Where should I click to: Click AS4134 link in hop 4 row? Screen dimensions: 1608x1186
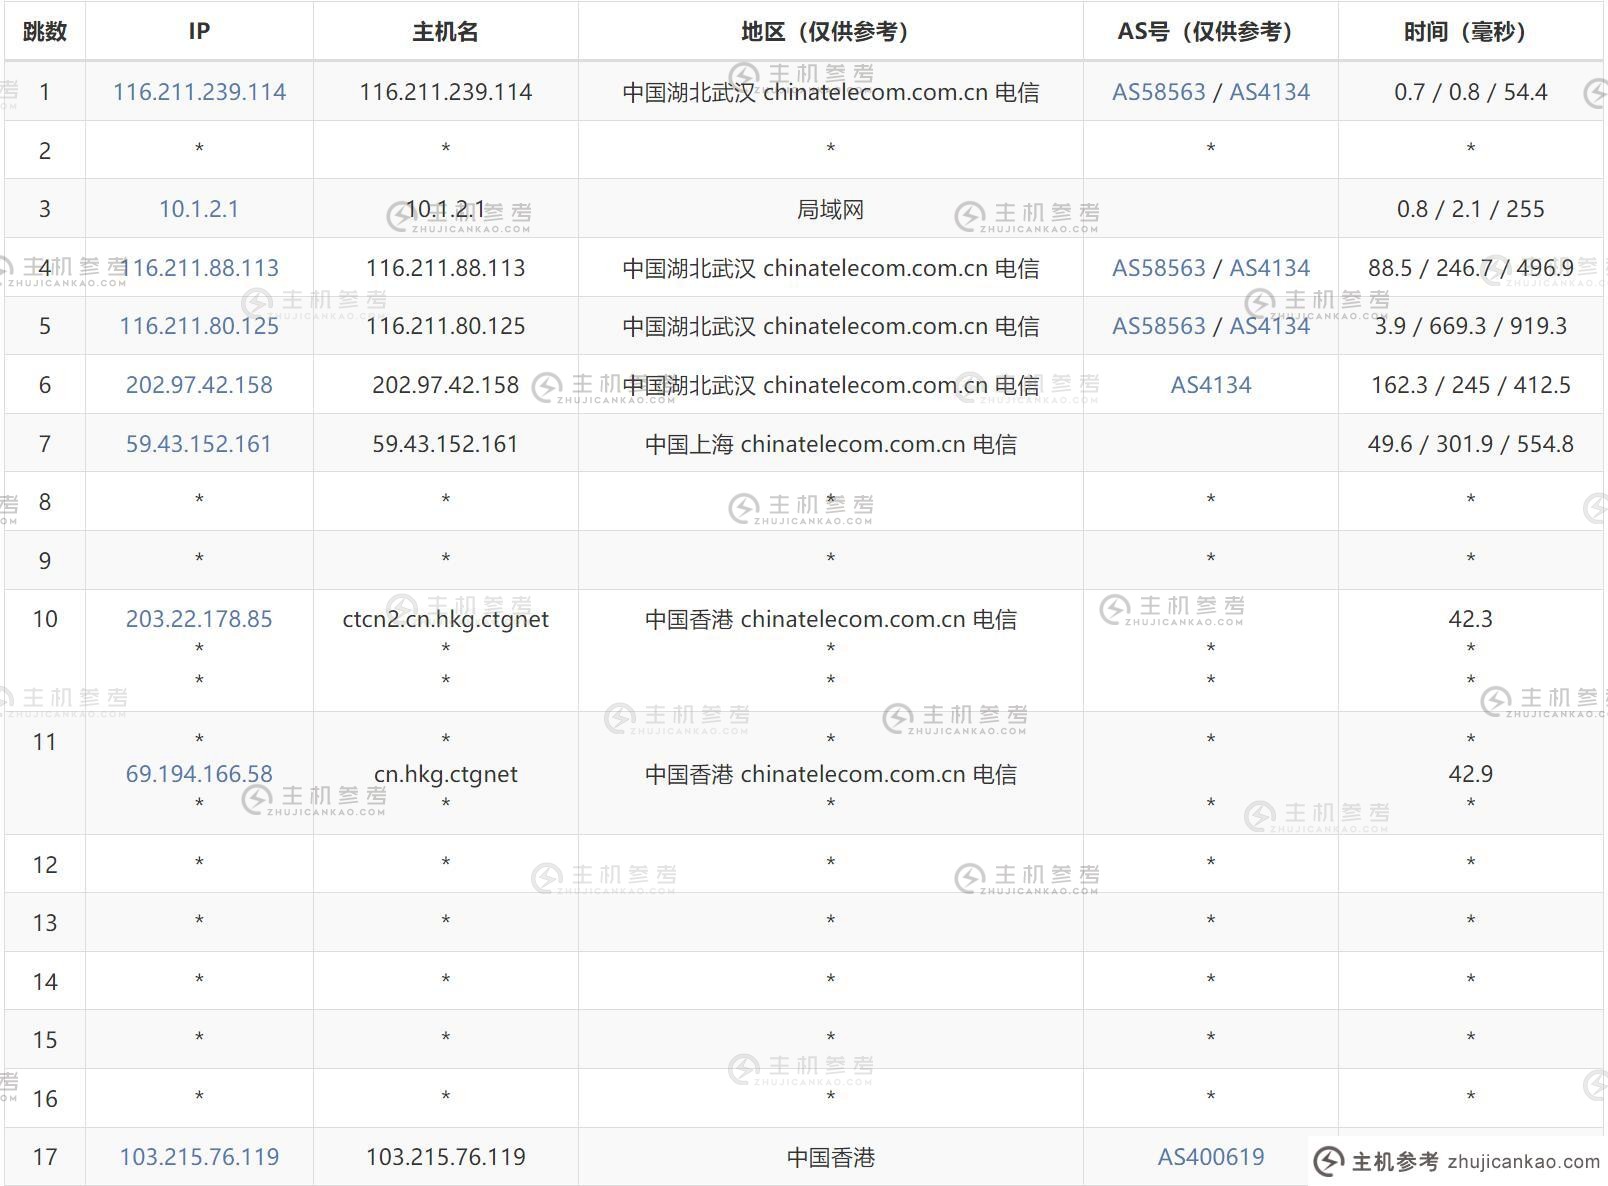pyautogui.click(x=1269, y=268)
